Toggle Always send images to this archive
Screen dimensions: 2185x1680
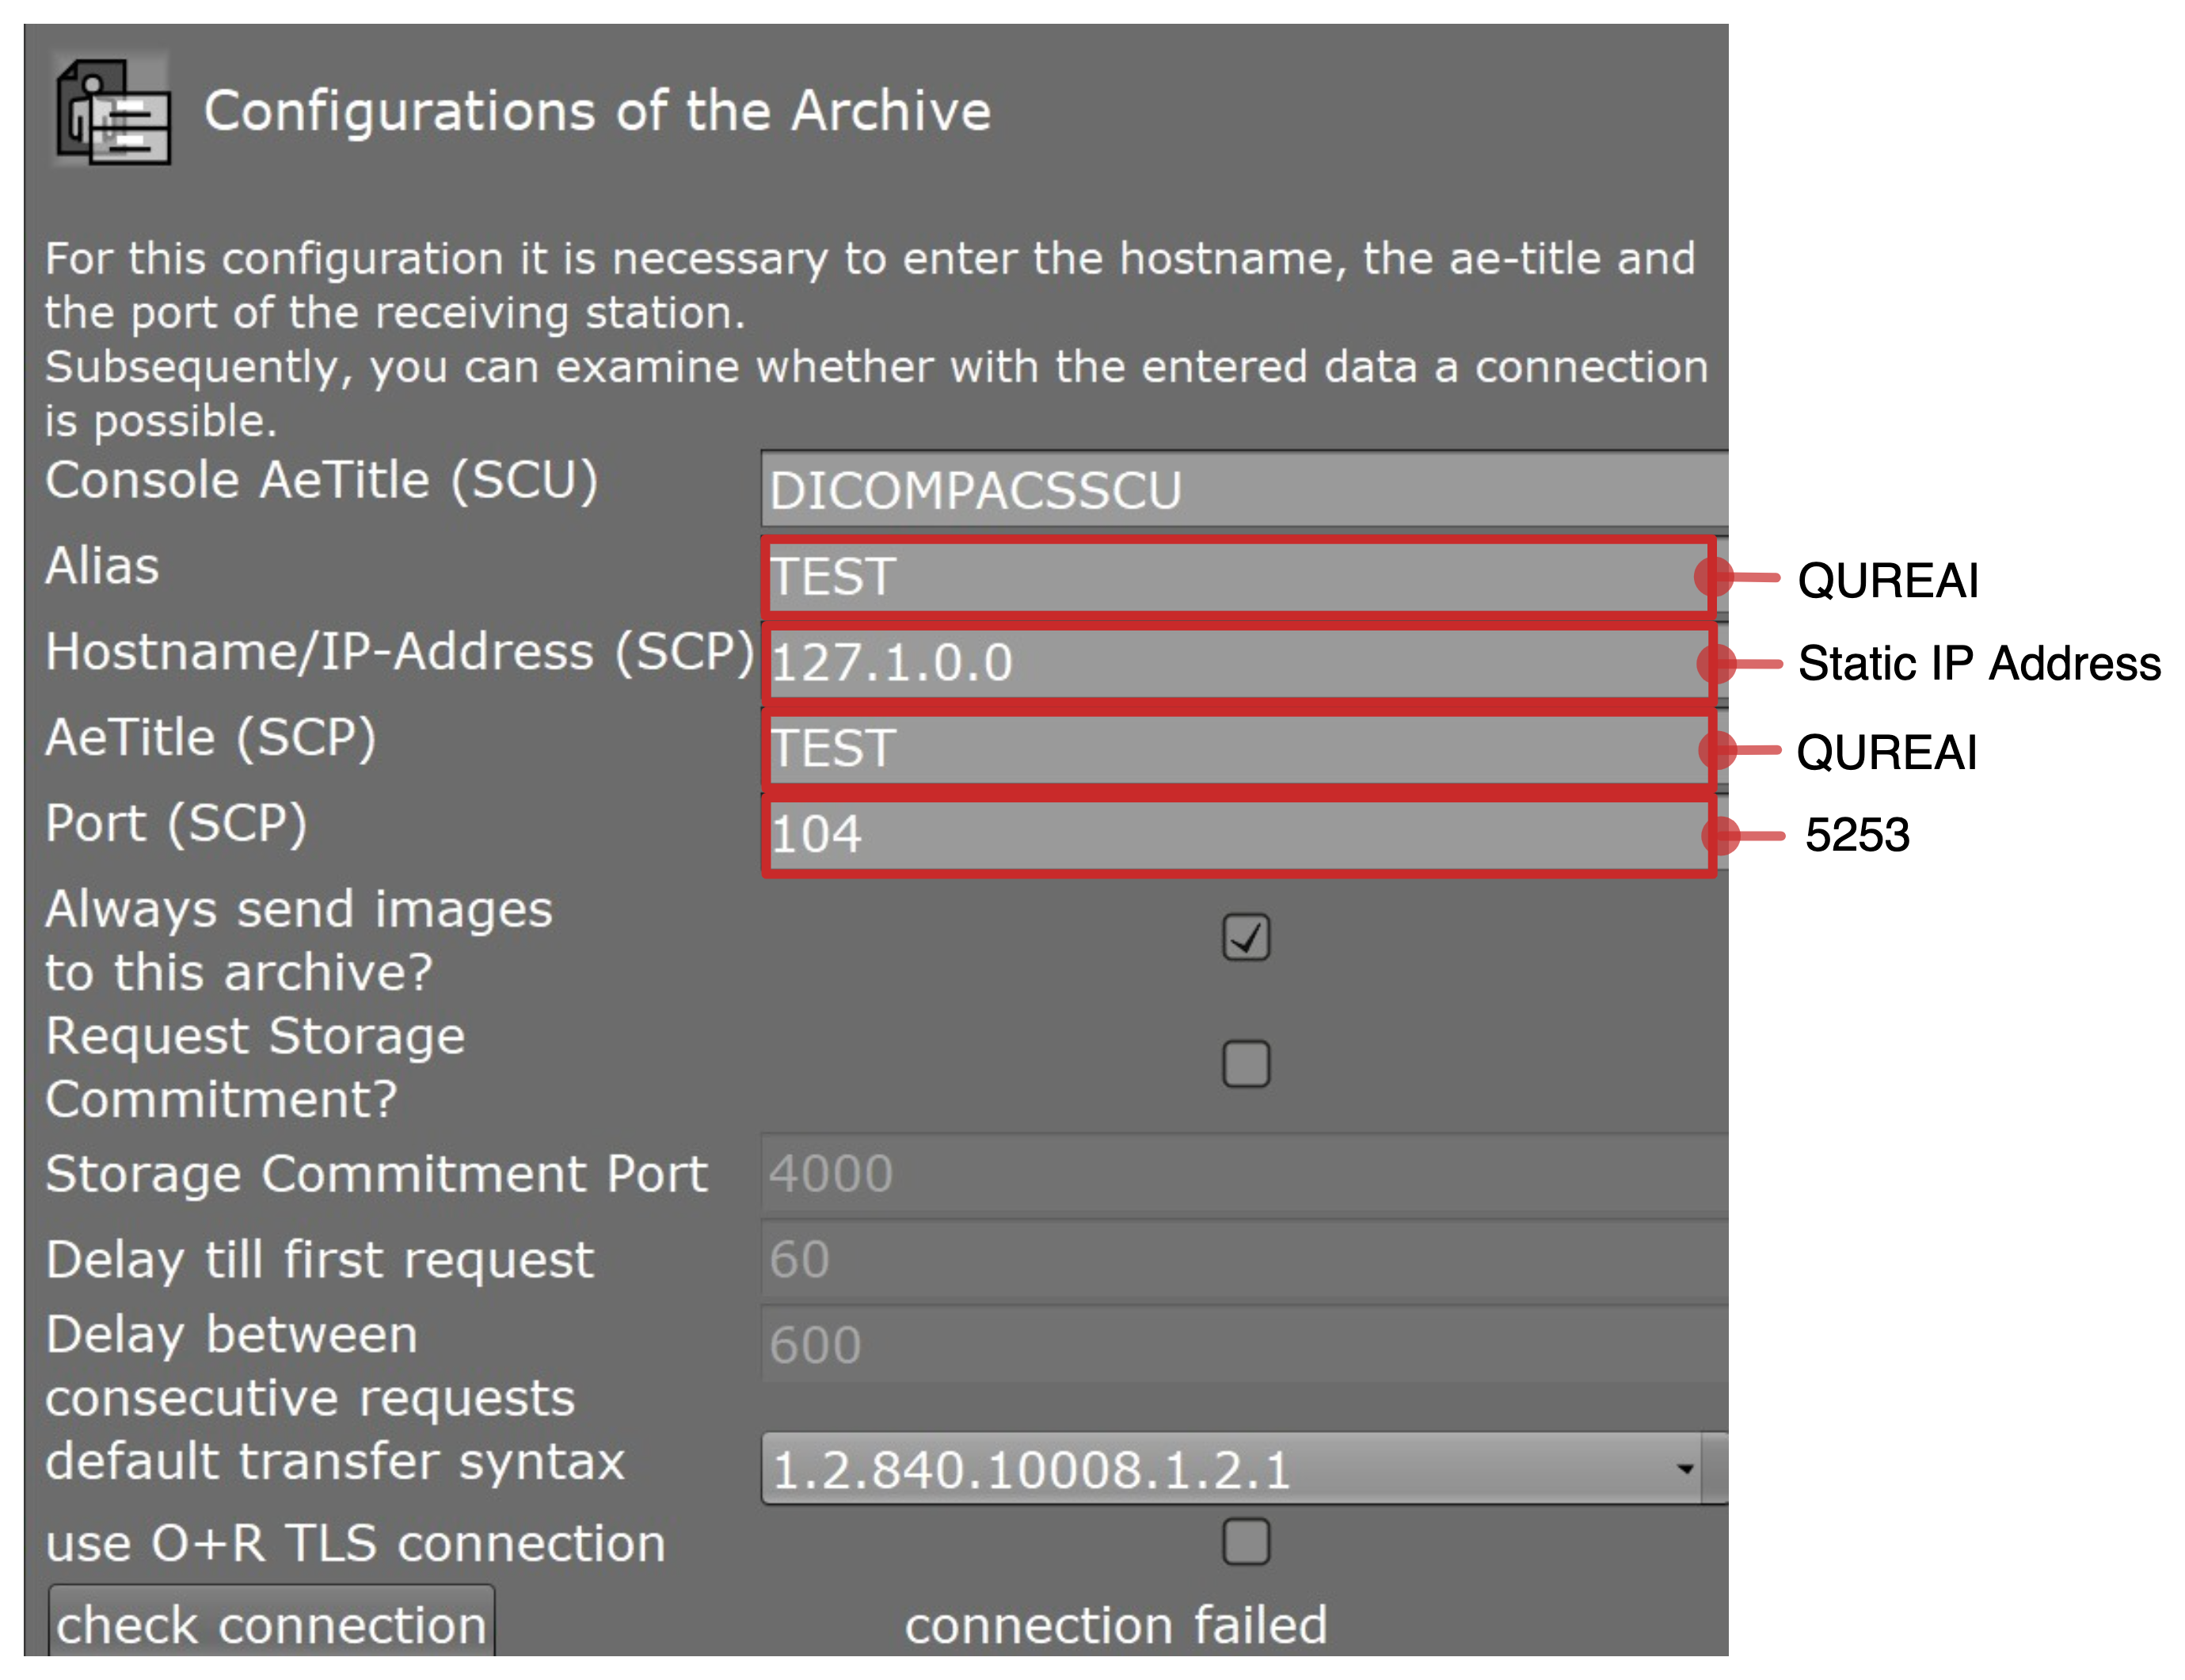1245,937
